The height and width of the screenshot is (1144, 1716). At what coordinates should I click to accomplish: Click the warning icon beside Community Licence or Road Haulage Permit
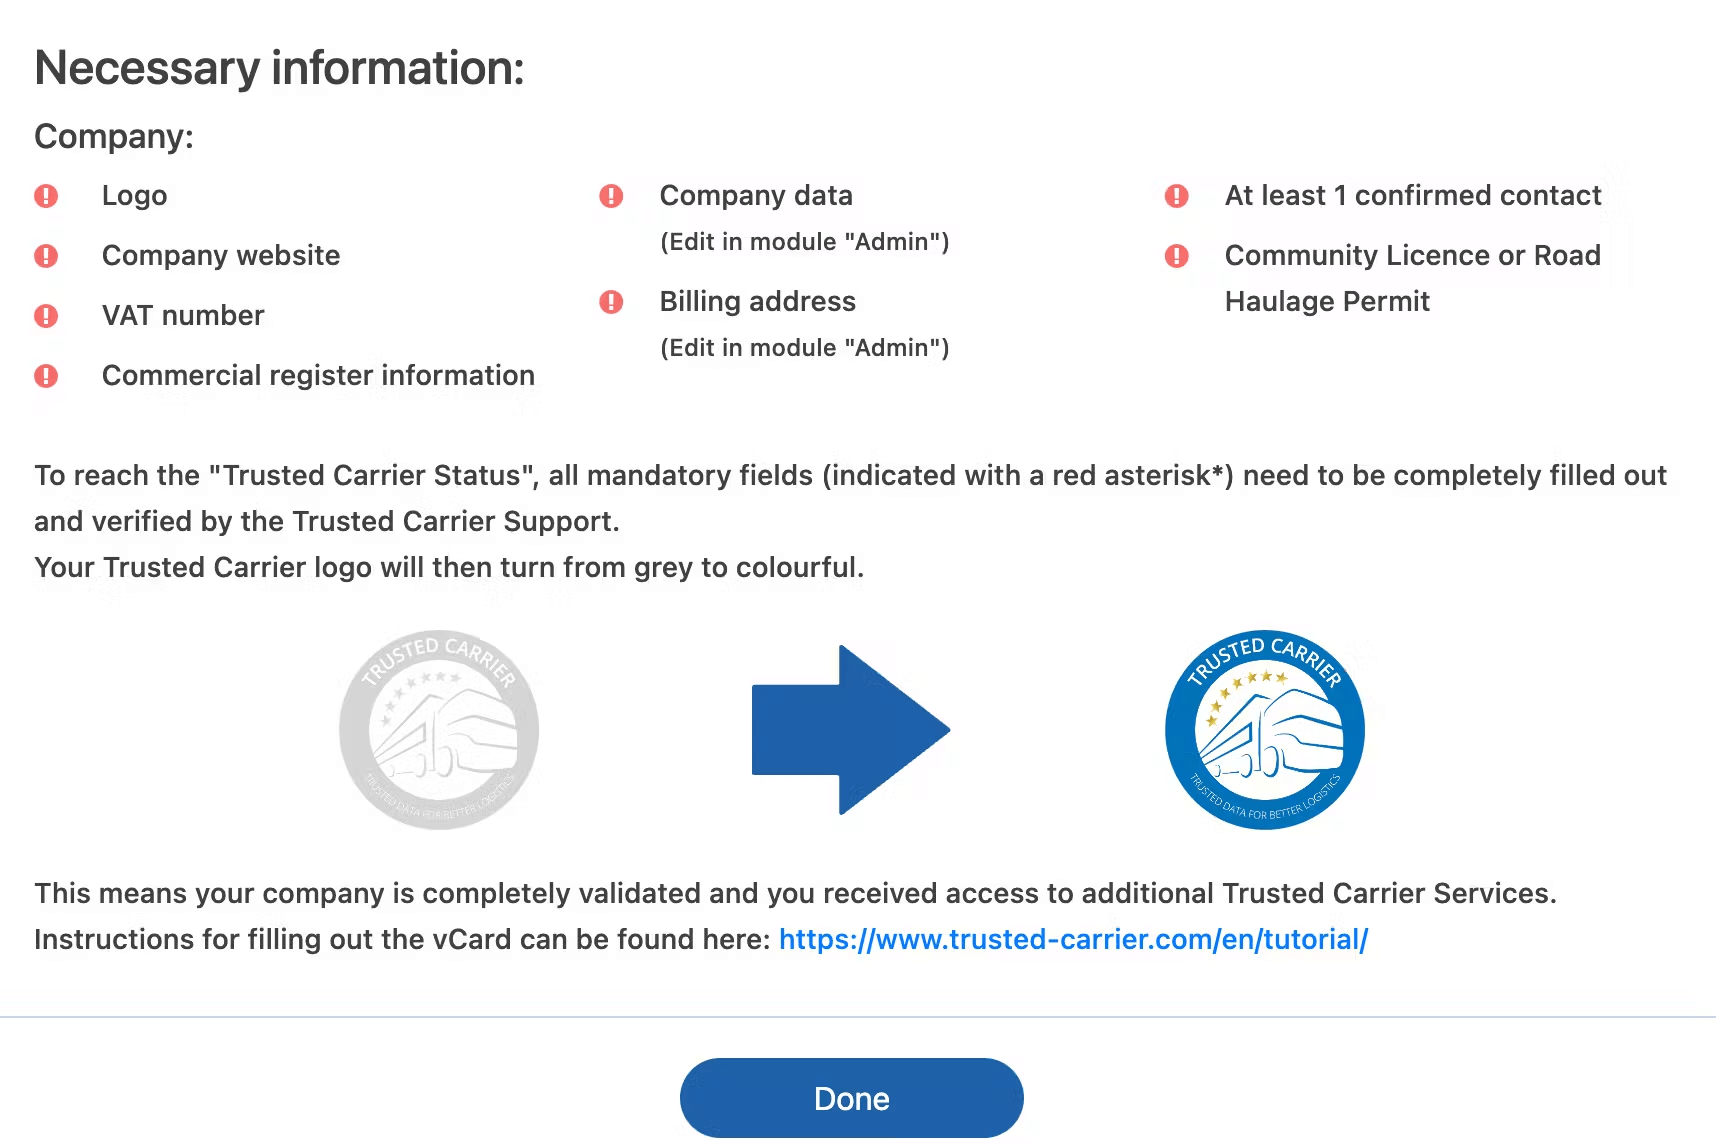[1177, 256]
